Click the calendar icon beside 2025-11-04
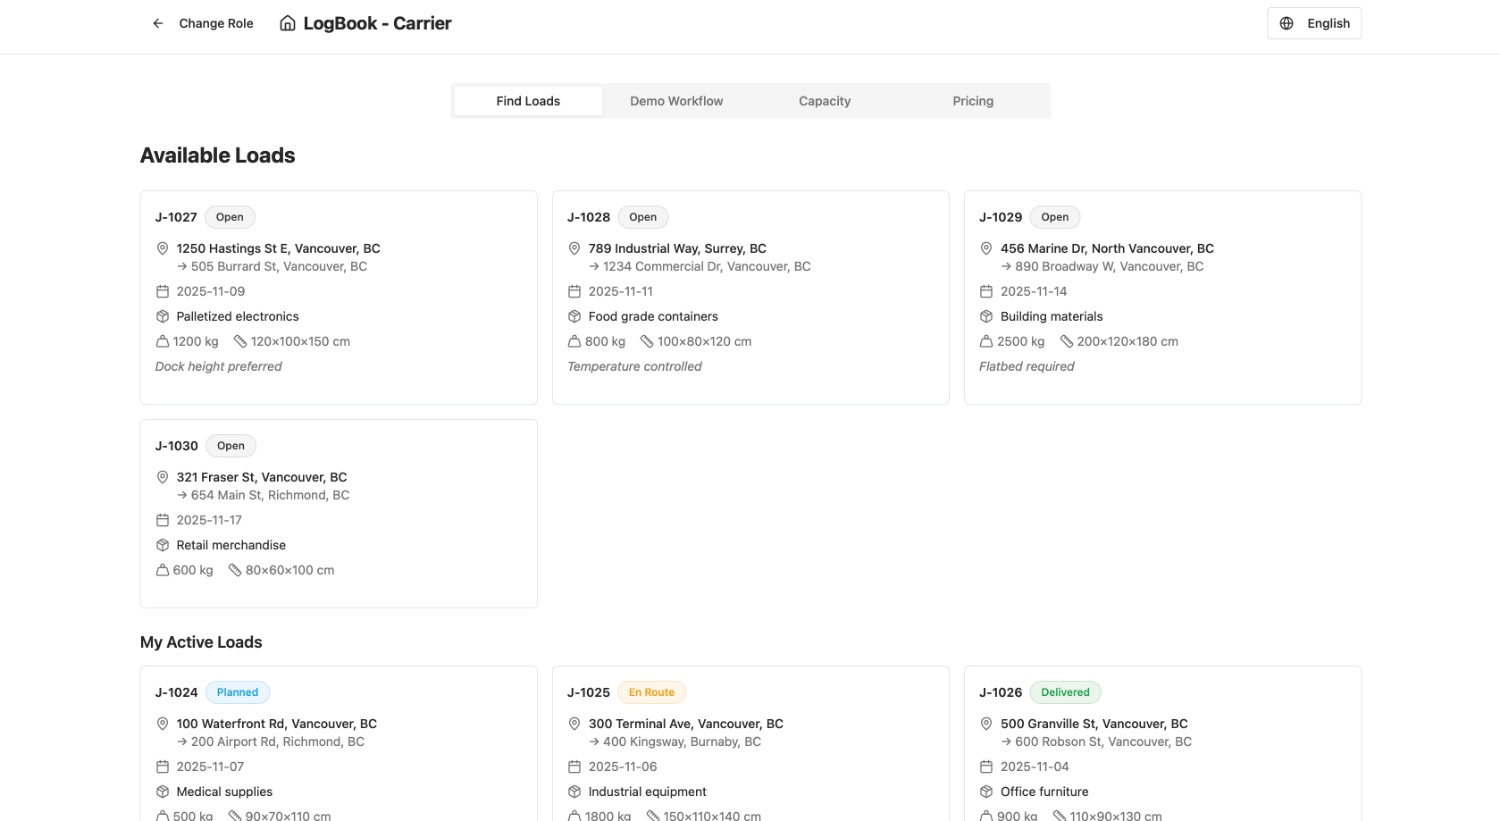Viewport: 1500px width, 821px height. 986,766
